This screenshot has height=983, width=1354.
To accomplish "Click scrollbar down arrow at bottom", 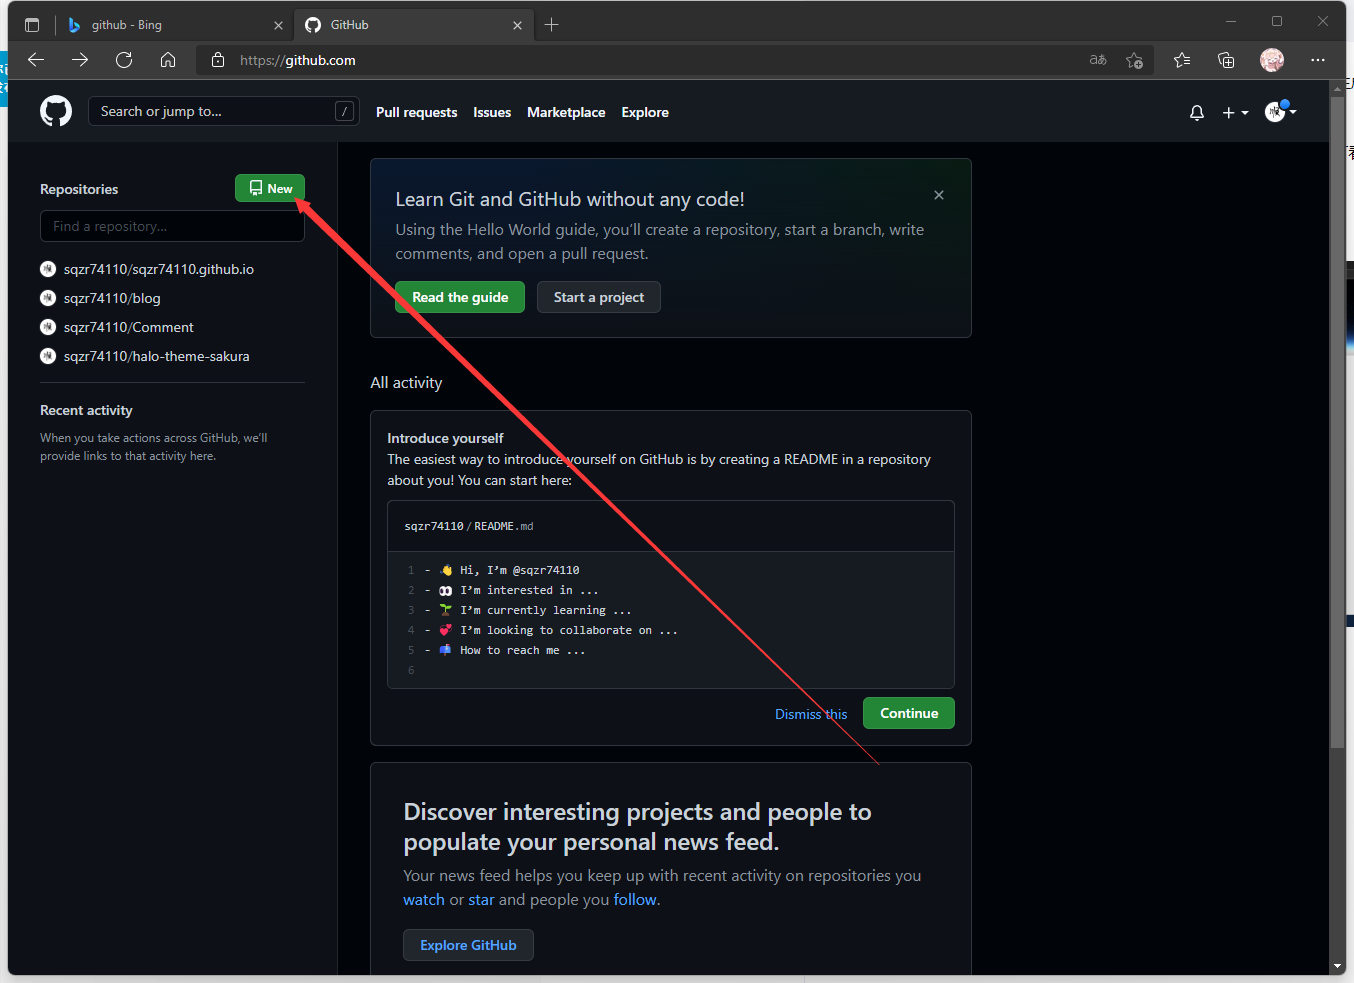I will click(1337, 967).
